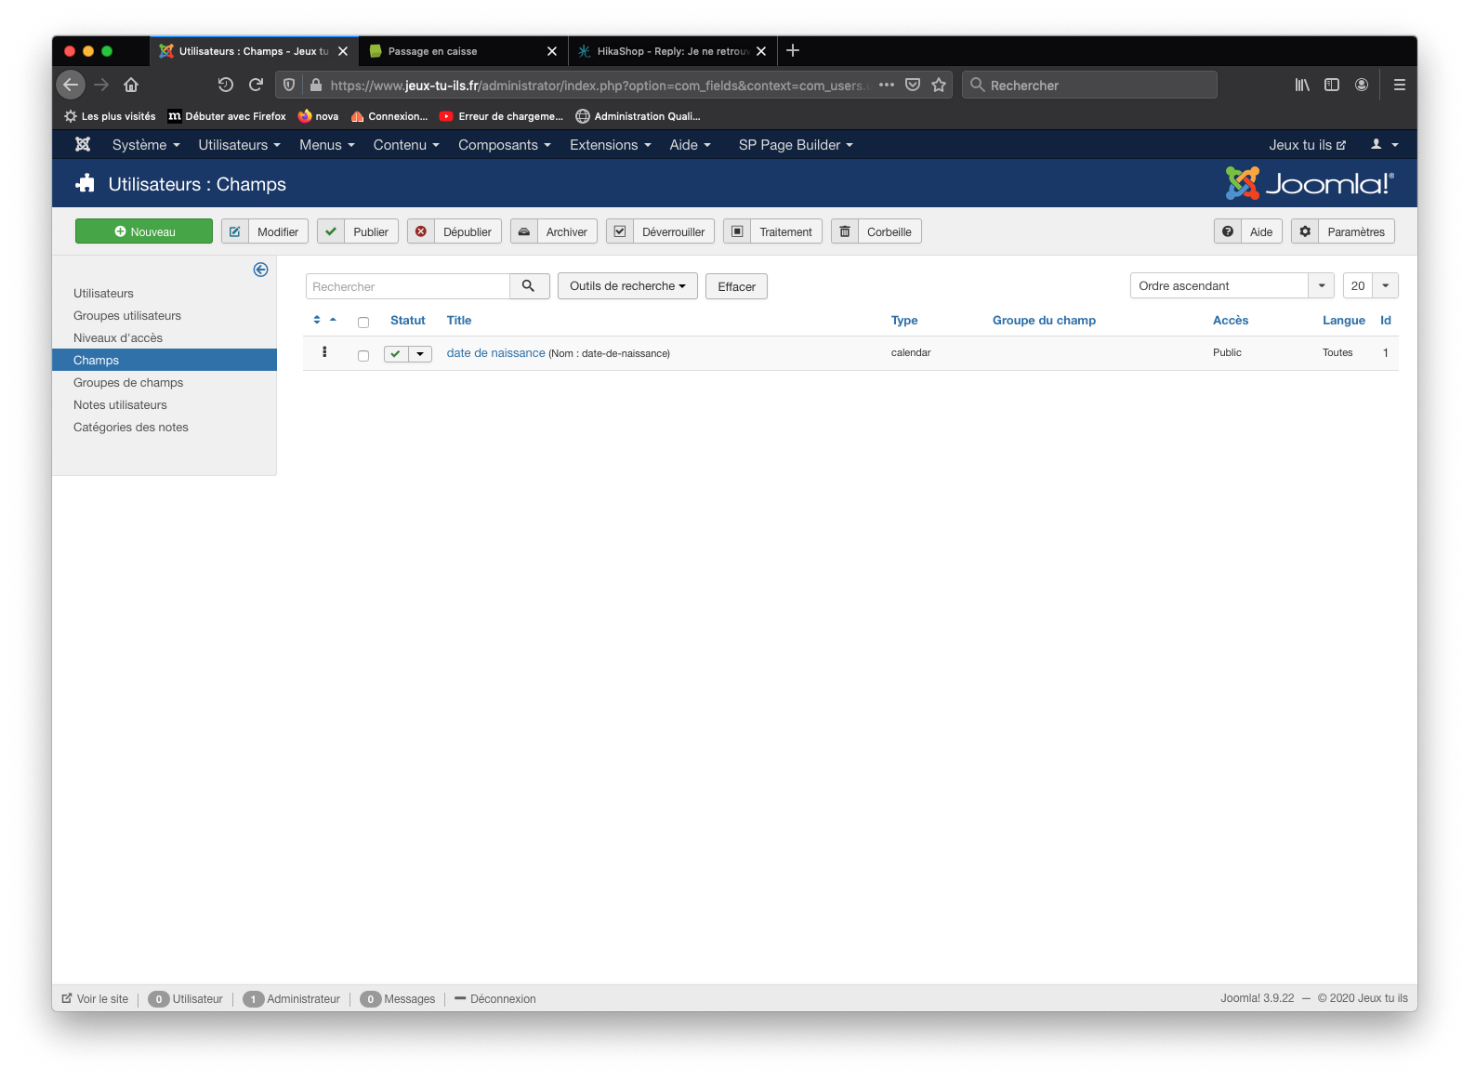
Task: Select all rows with the header checkbox
Action: [363, 322]
